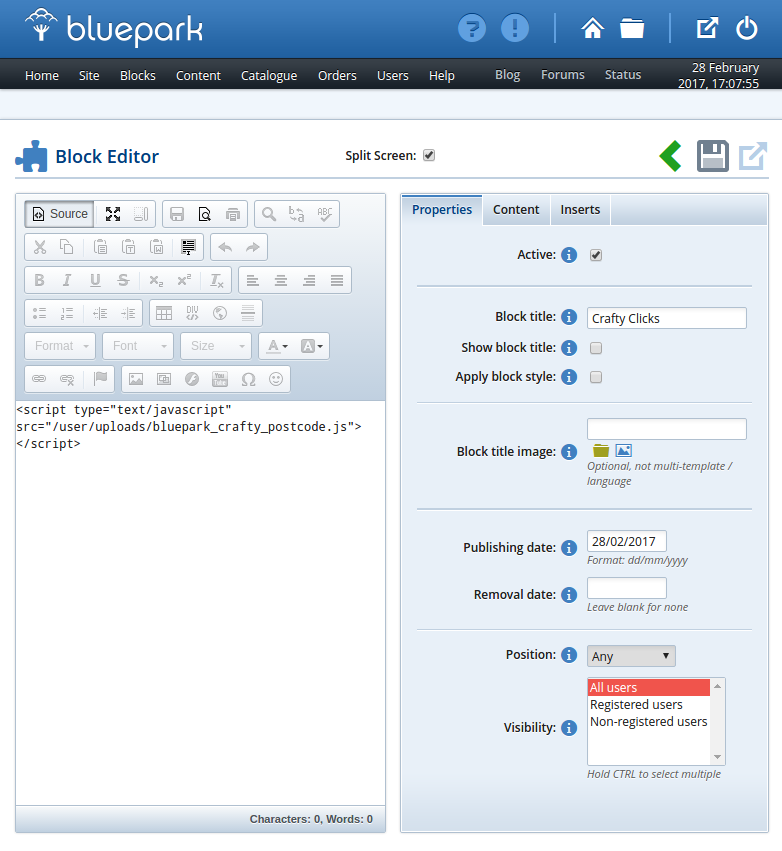Open the Blocks menu

[x=138, y=75]
